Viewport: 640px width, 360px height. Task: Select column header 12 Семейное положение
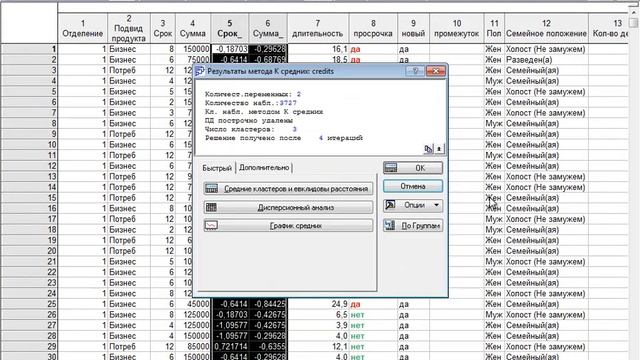[546, 29]
